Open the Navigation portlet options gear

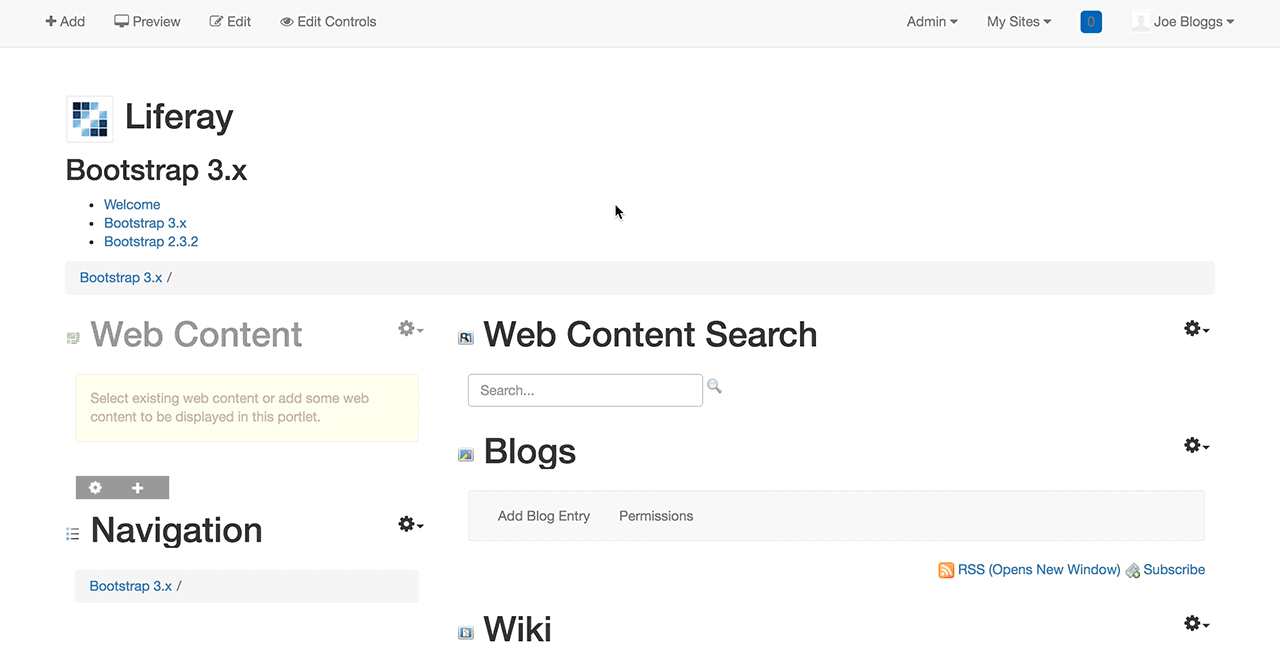pos(407,524)
